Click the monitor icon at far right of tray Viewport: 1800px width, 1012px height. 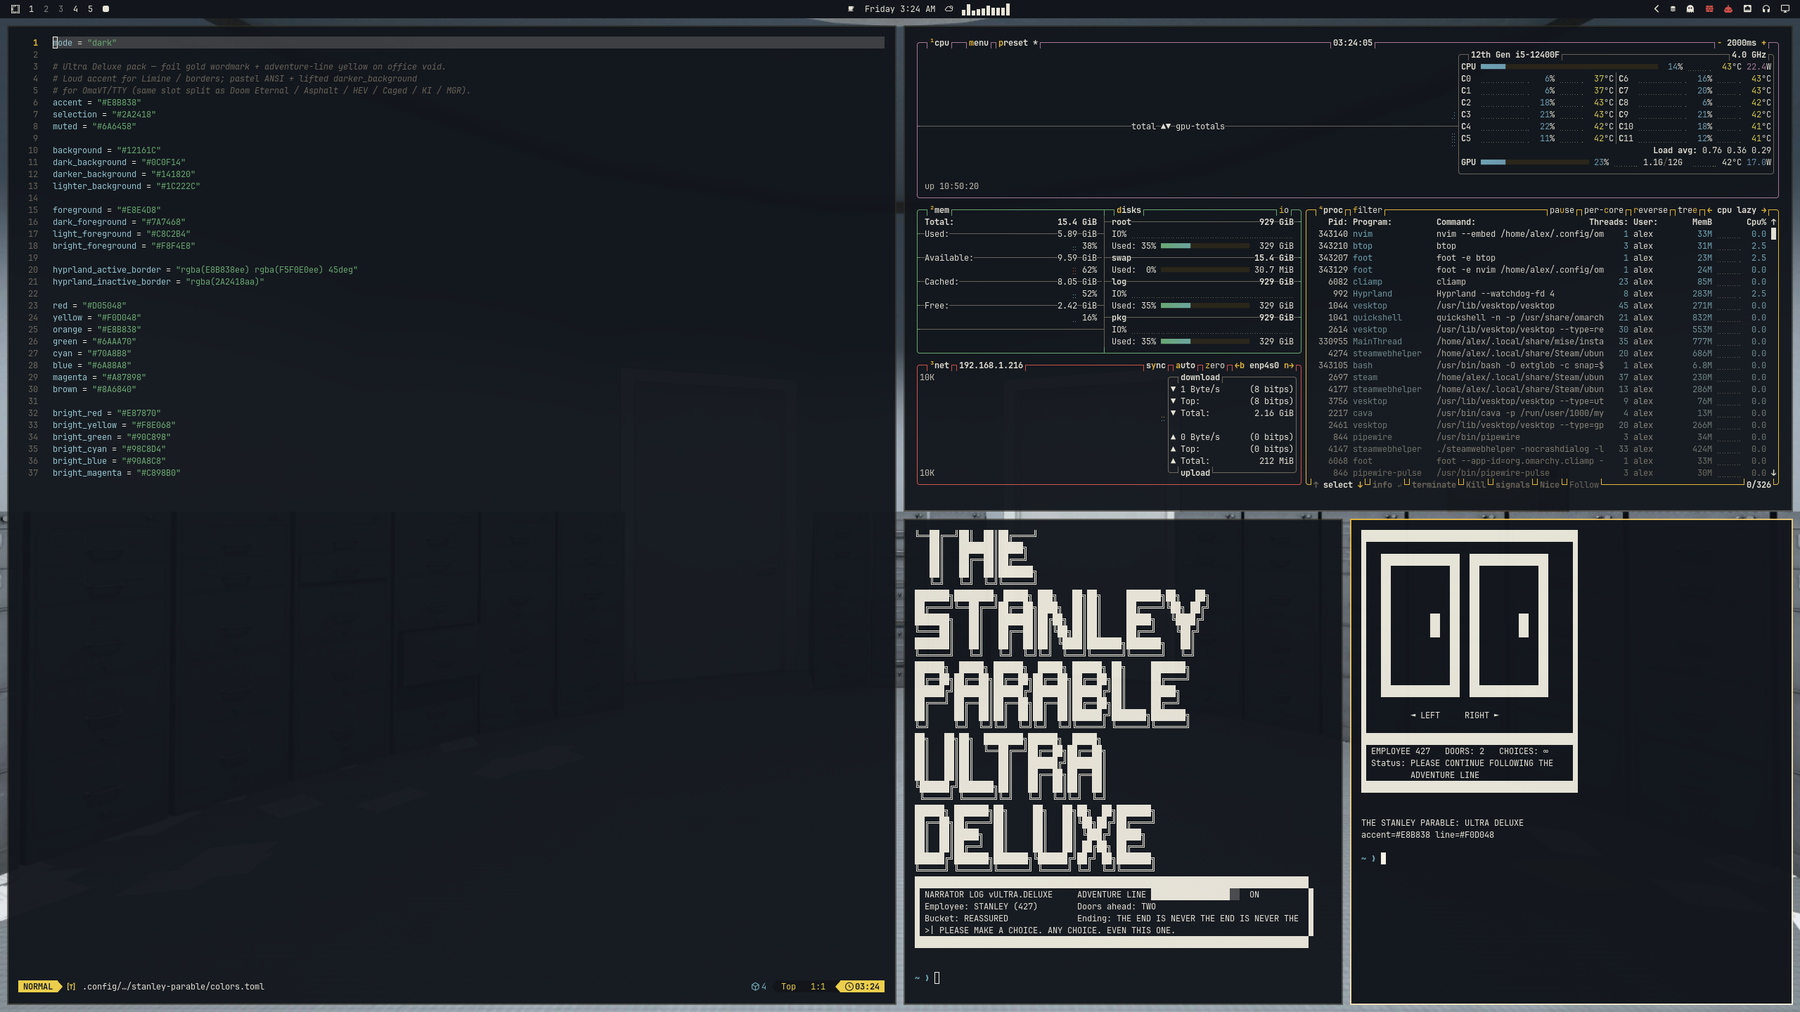click(1785, 9)
